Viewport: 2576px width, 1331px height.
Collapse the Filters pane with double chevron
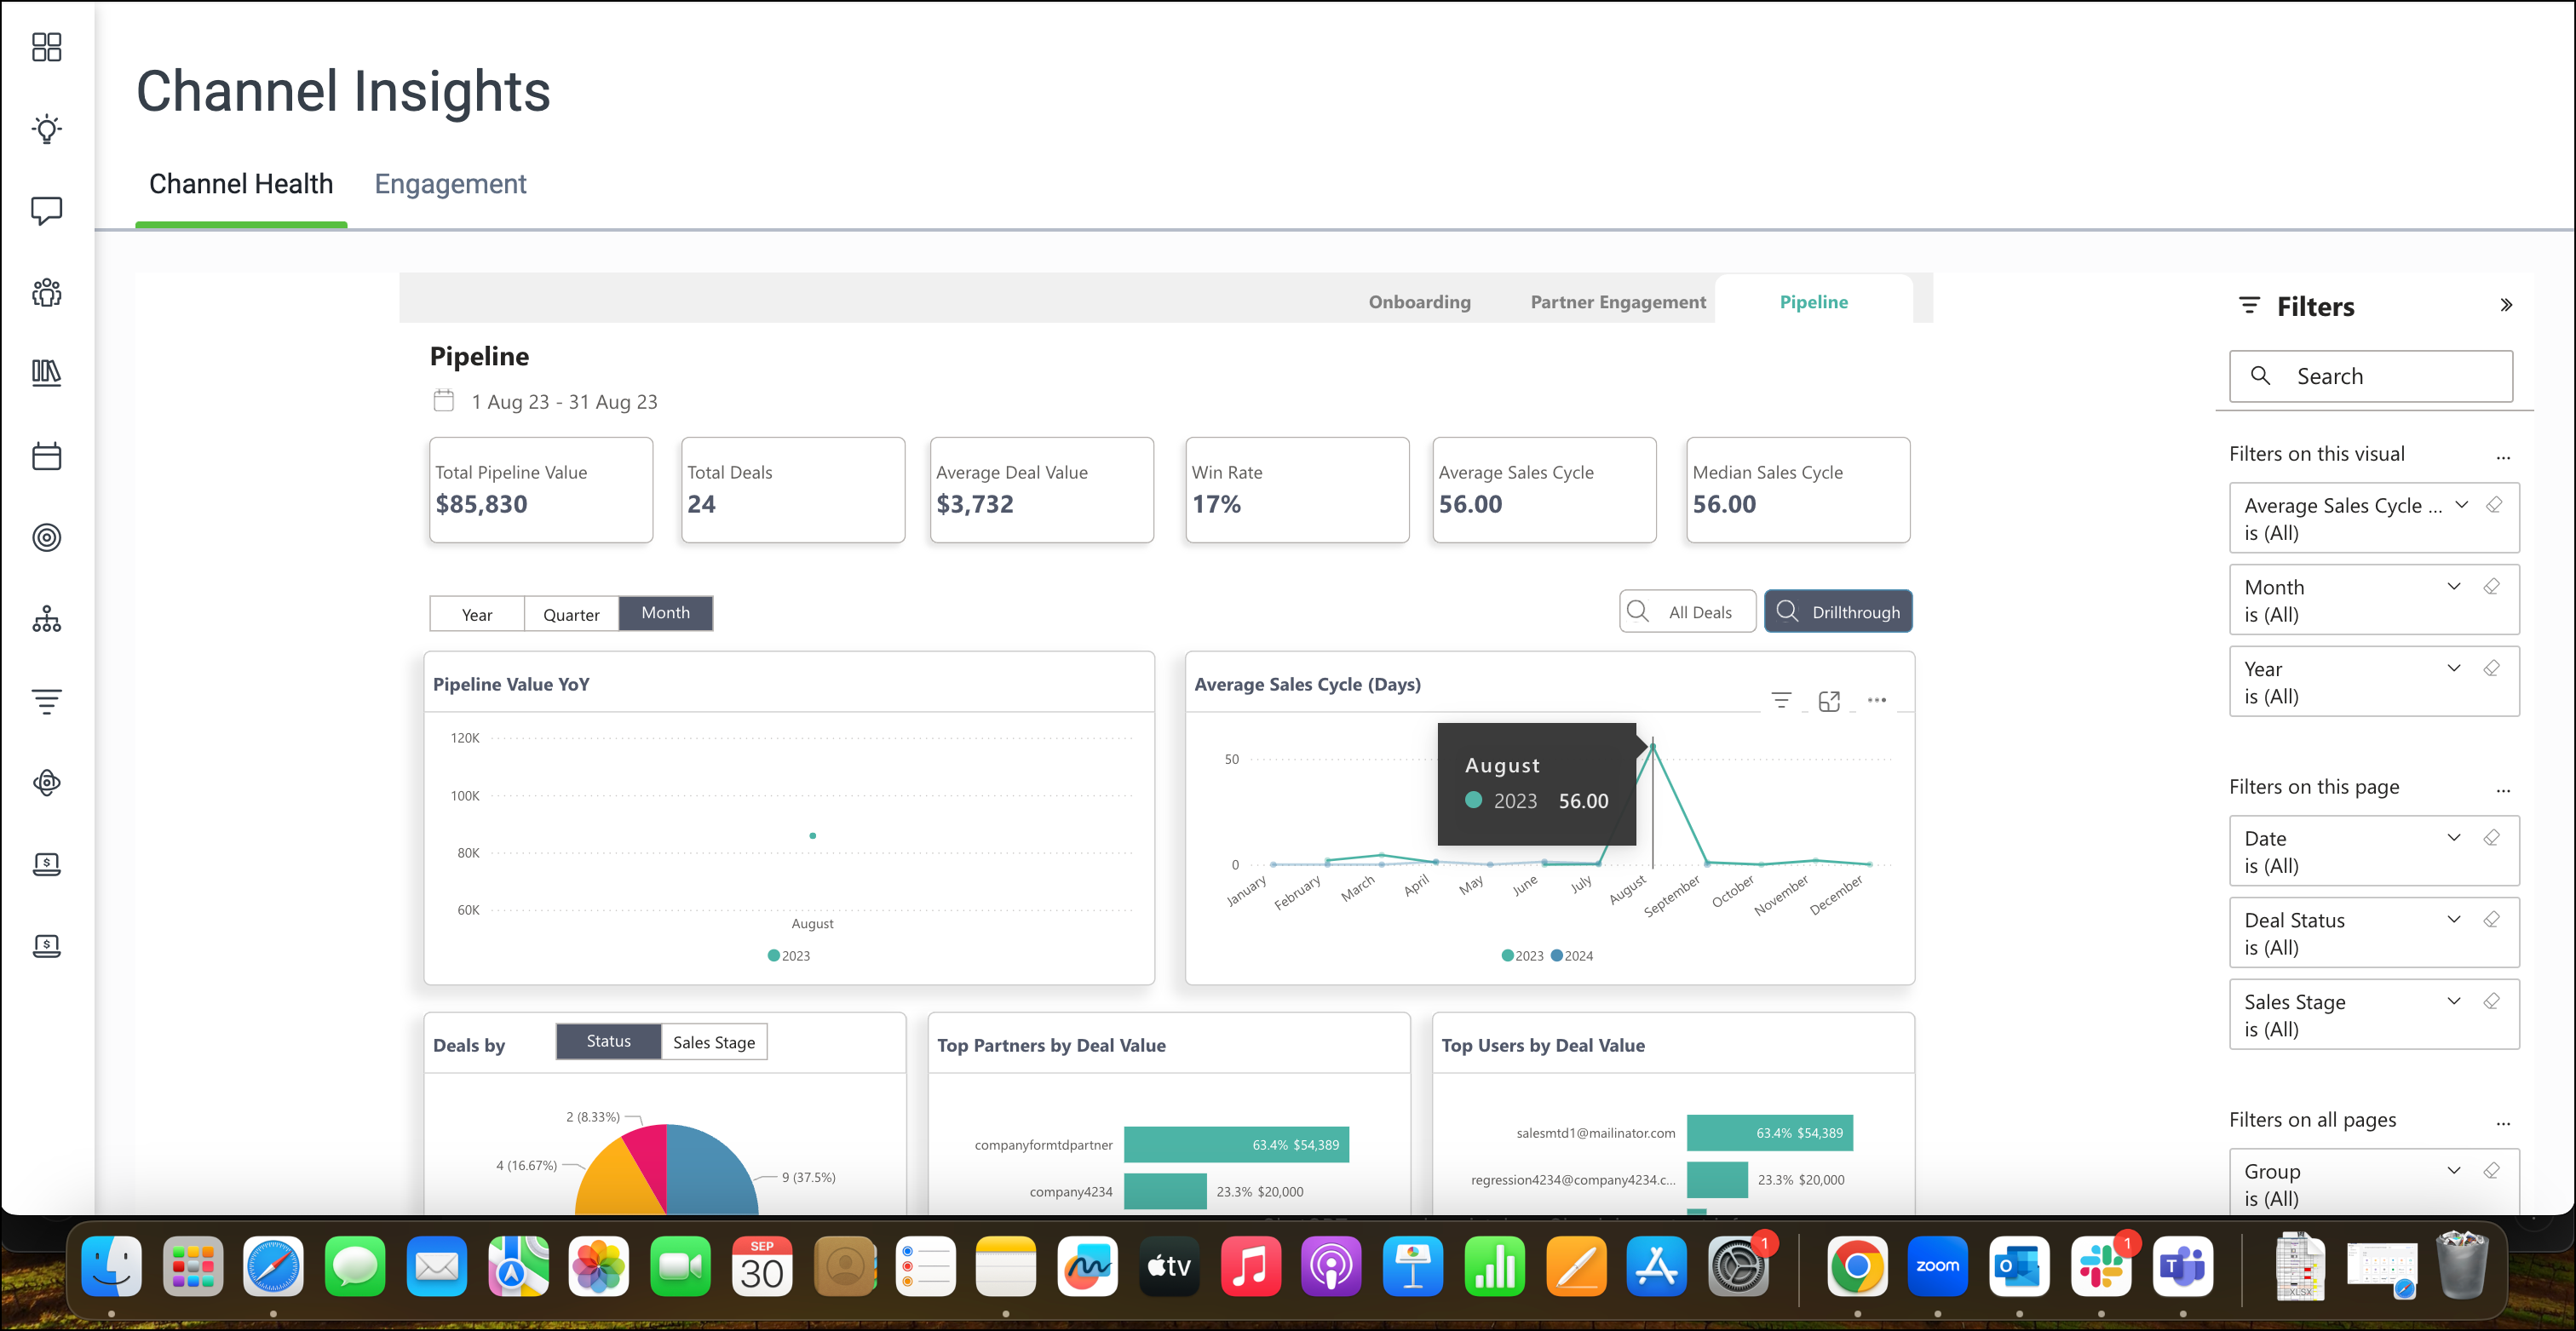(2505, 305)
